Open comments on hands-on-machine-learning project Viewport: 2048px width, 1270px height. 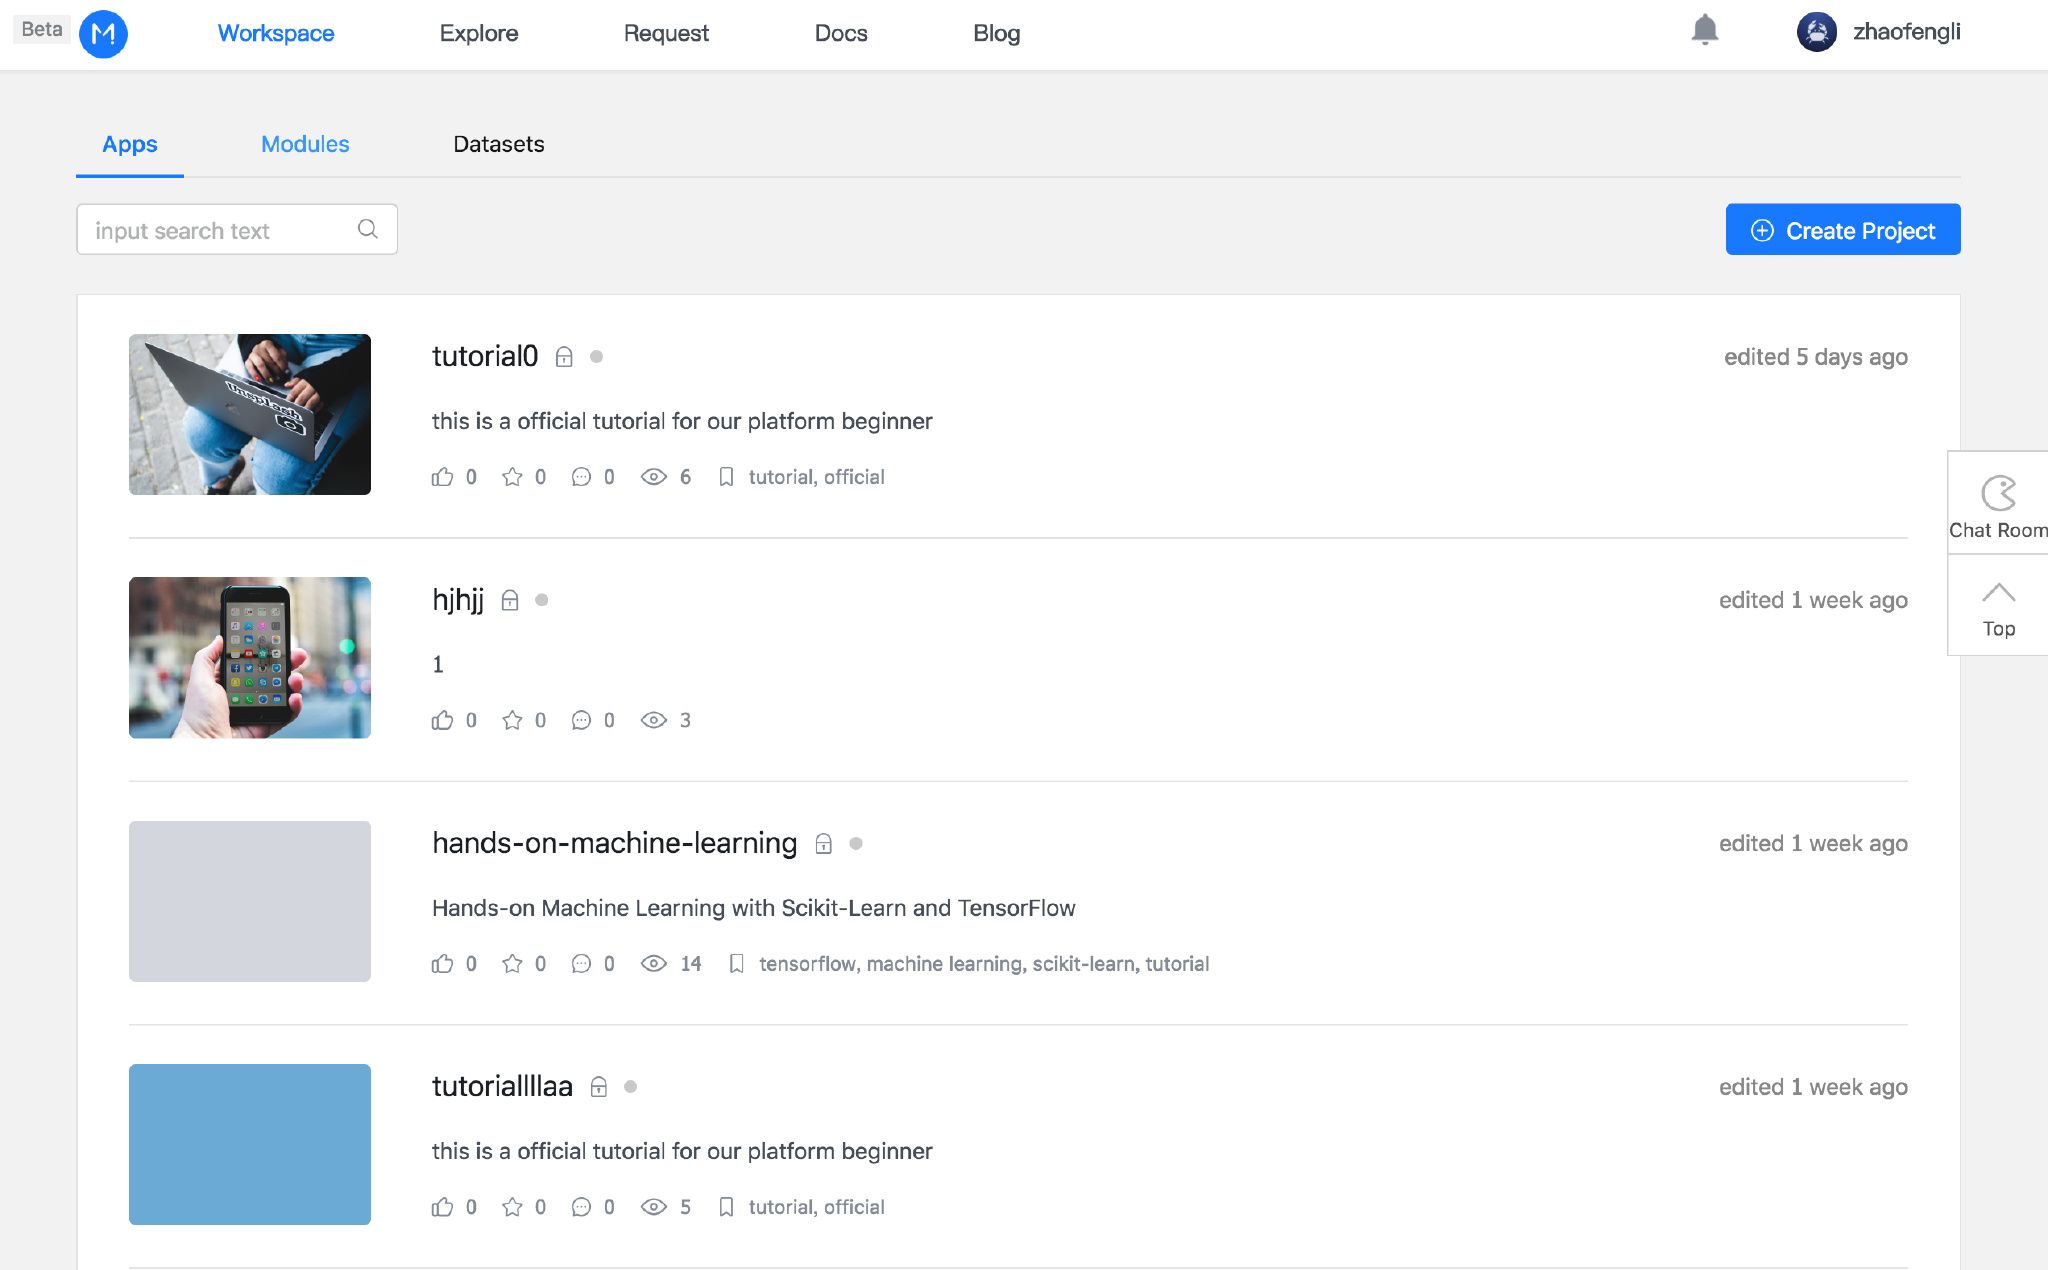click(581, 964)
